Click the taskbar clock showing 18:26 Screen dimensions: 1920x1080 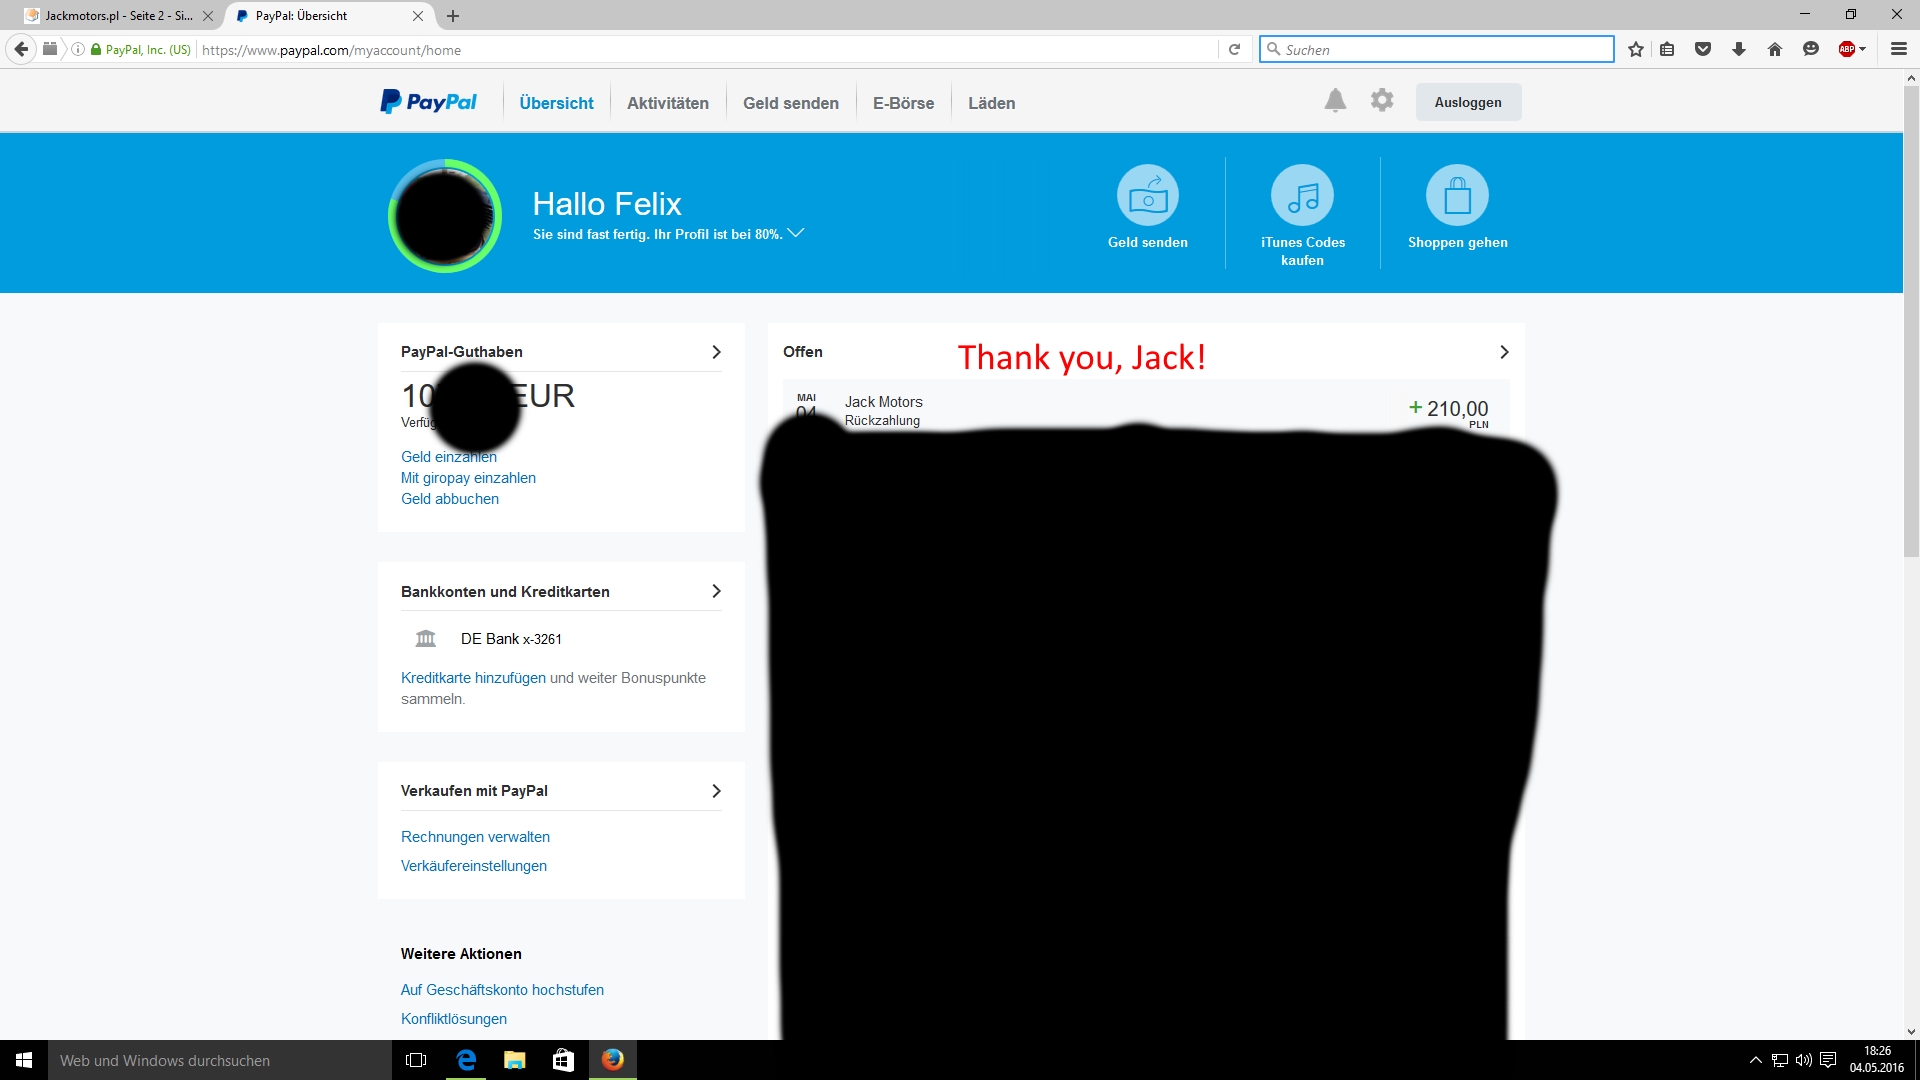click(1877, 1060)
